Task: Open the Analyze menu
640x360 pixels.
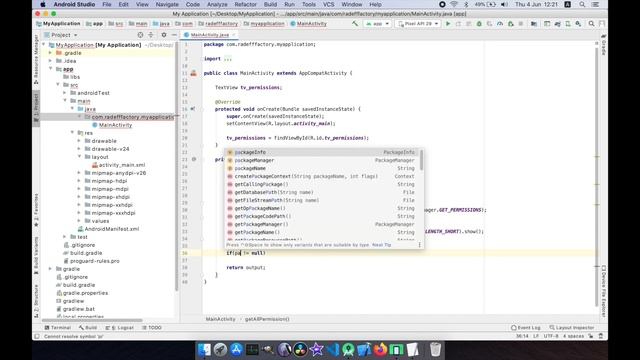Action: (x=217, y=4)
